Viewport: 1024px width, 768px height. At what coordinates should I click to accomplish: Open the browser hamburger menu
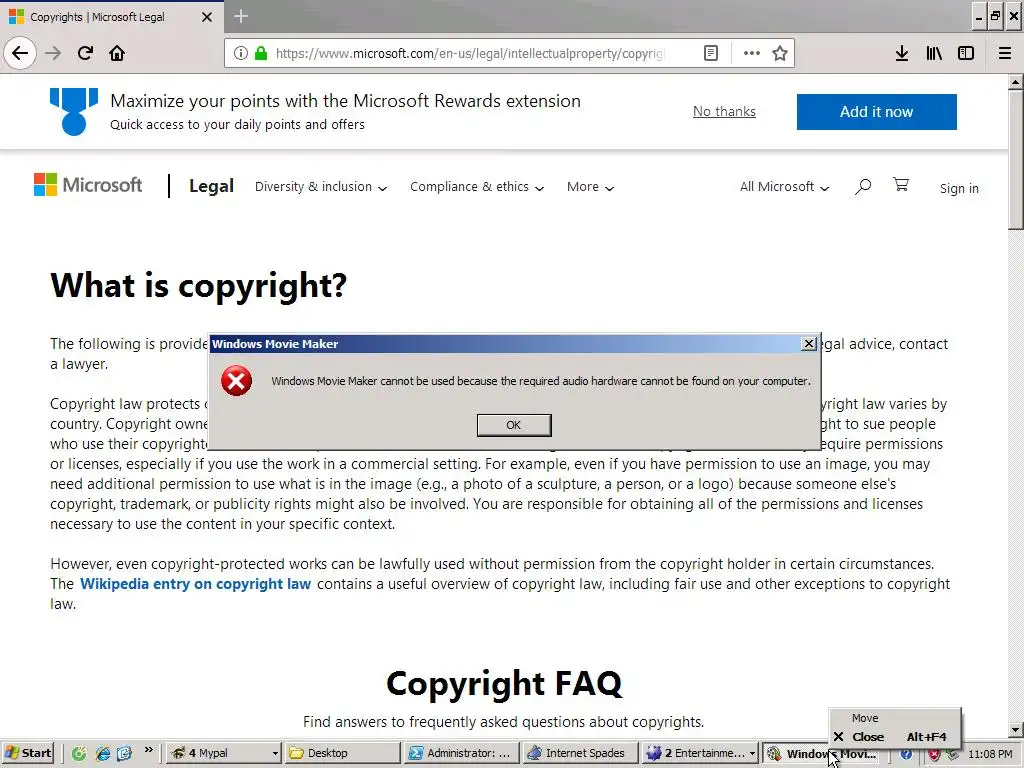tap(1005, 53)
